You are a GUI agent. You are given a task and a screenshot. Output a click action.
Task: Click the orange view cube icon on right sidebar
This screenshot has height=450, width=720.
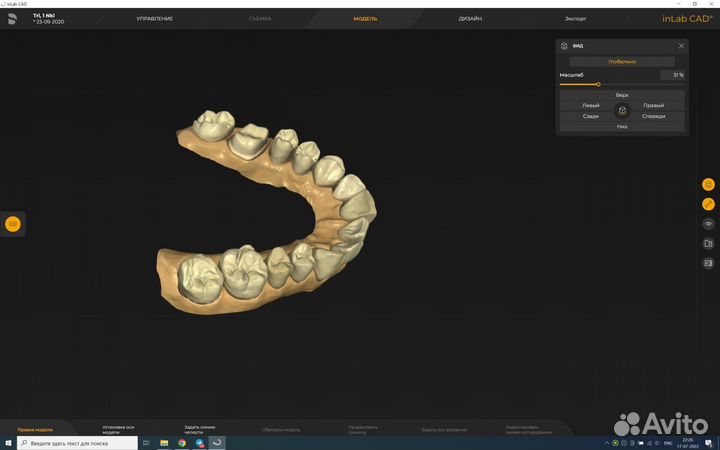[708, 184]
